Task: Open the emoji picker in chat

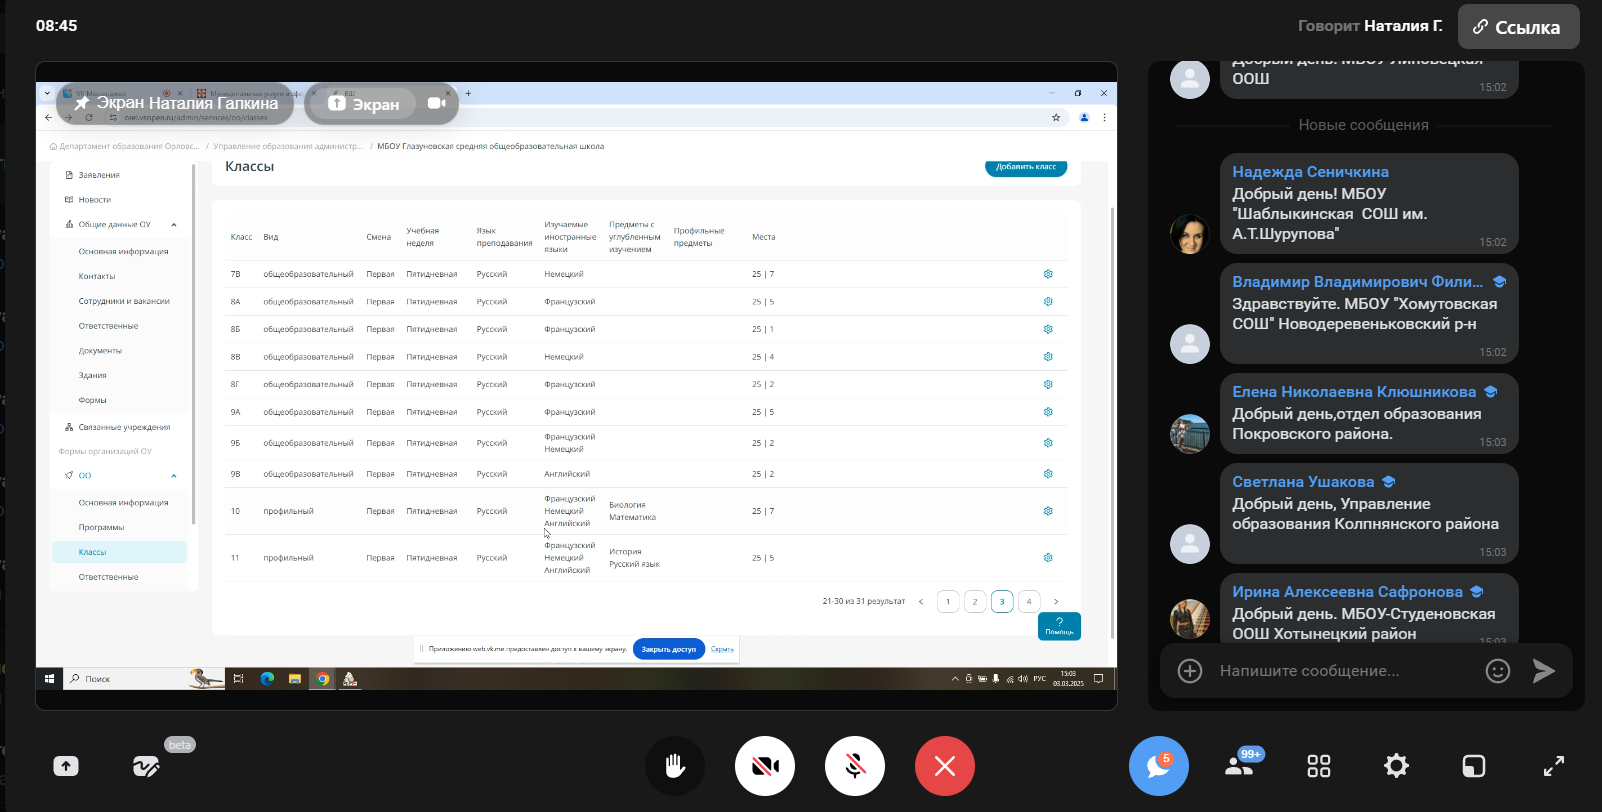Action: (x=1497, y=671)
